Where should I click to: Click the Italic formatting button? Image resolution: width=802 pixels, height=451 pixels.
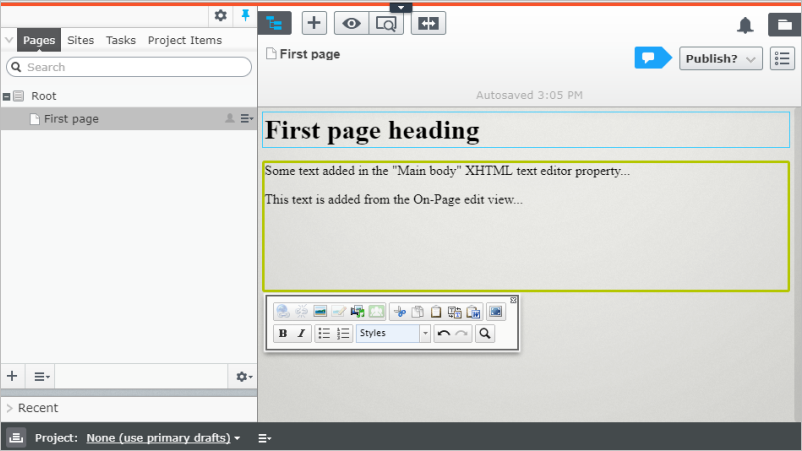tap(300, 333)
